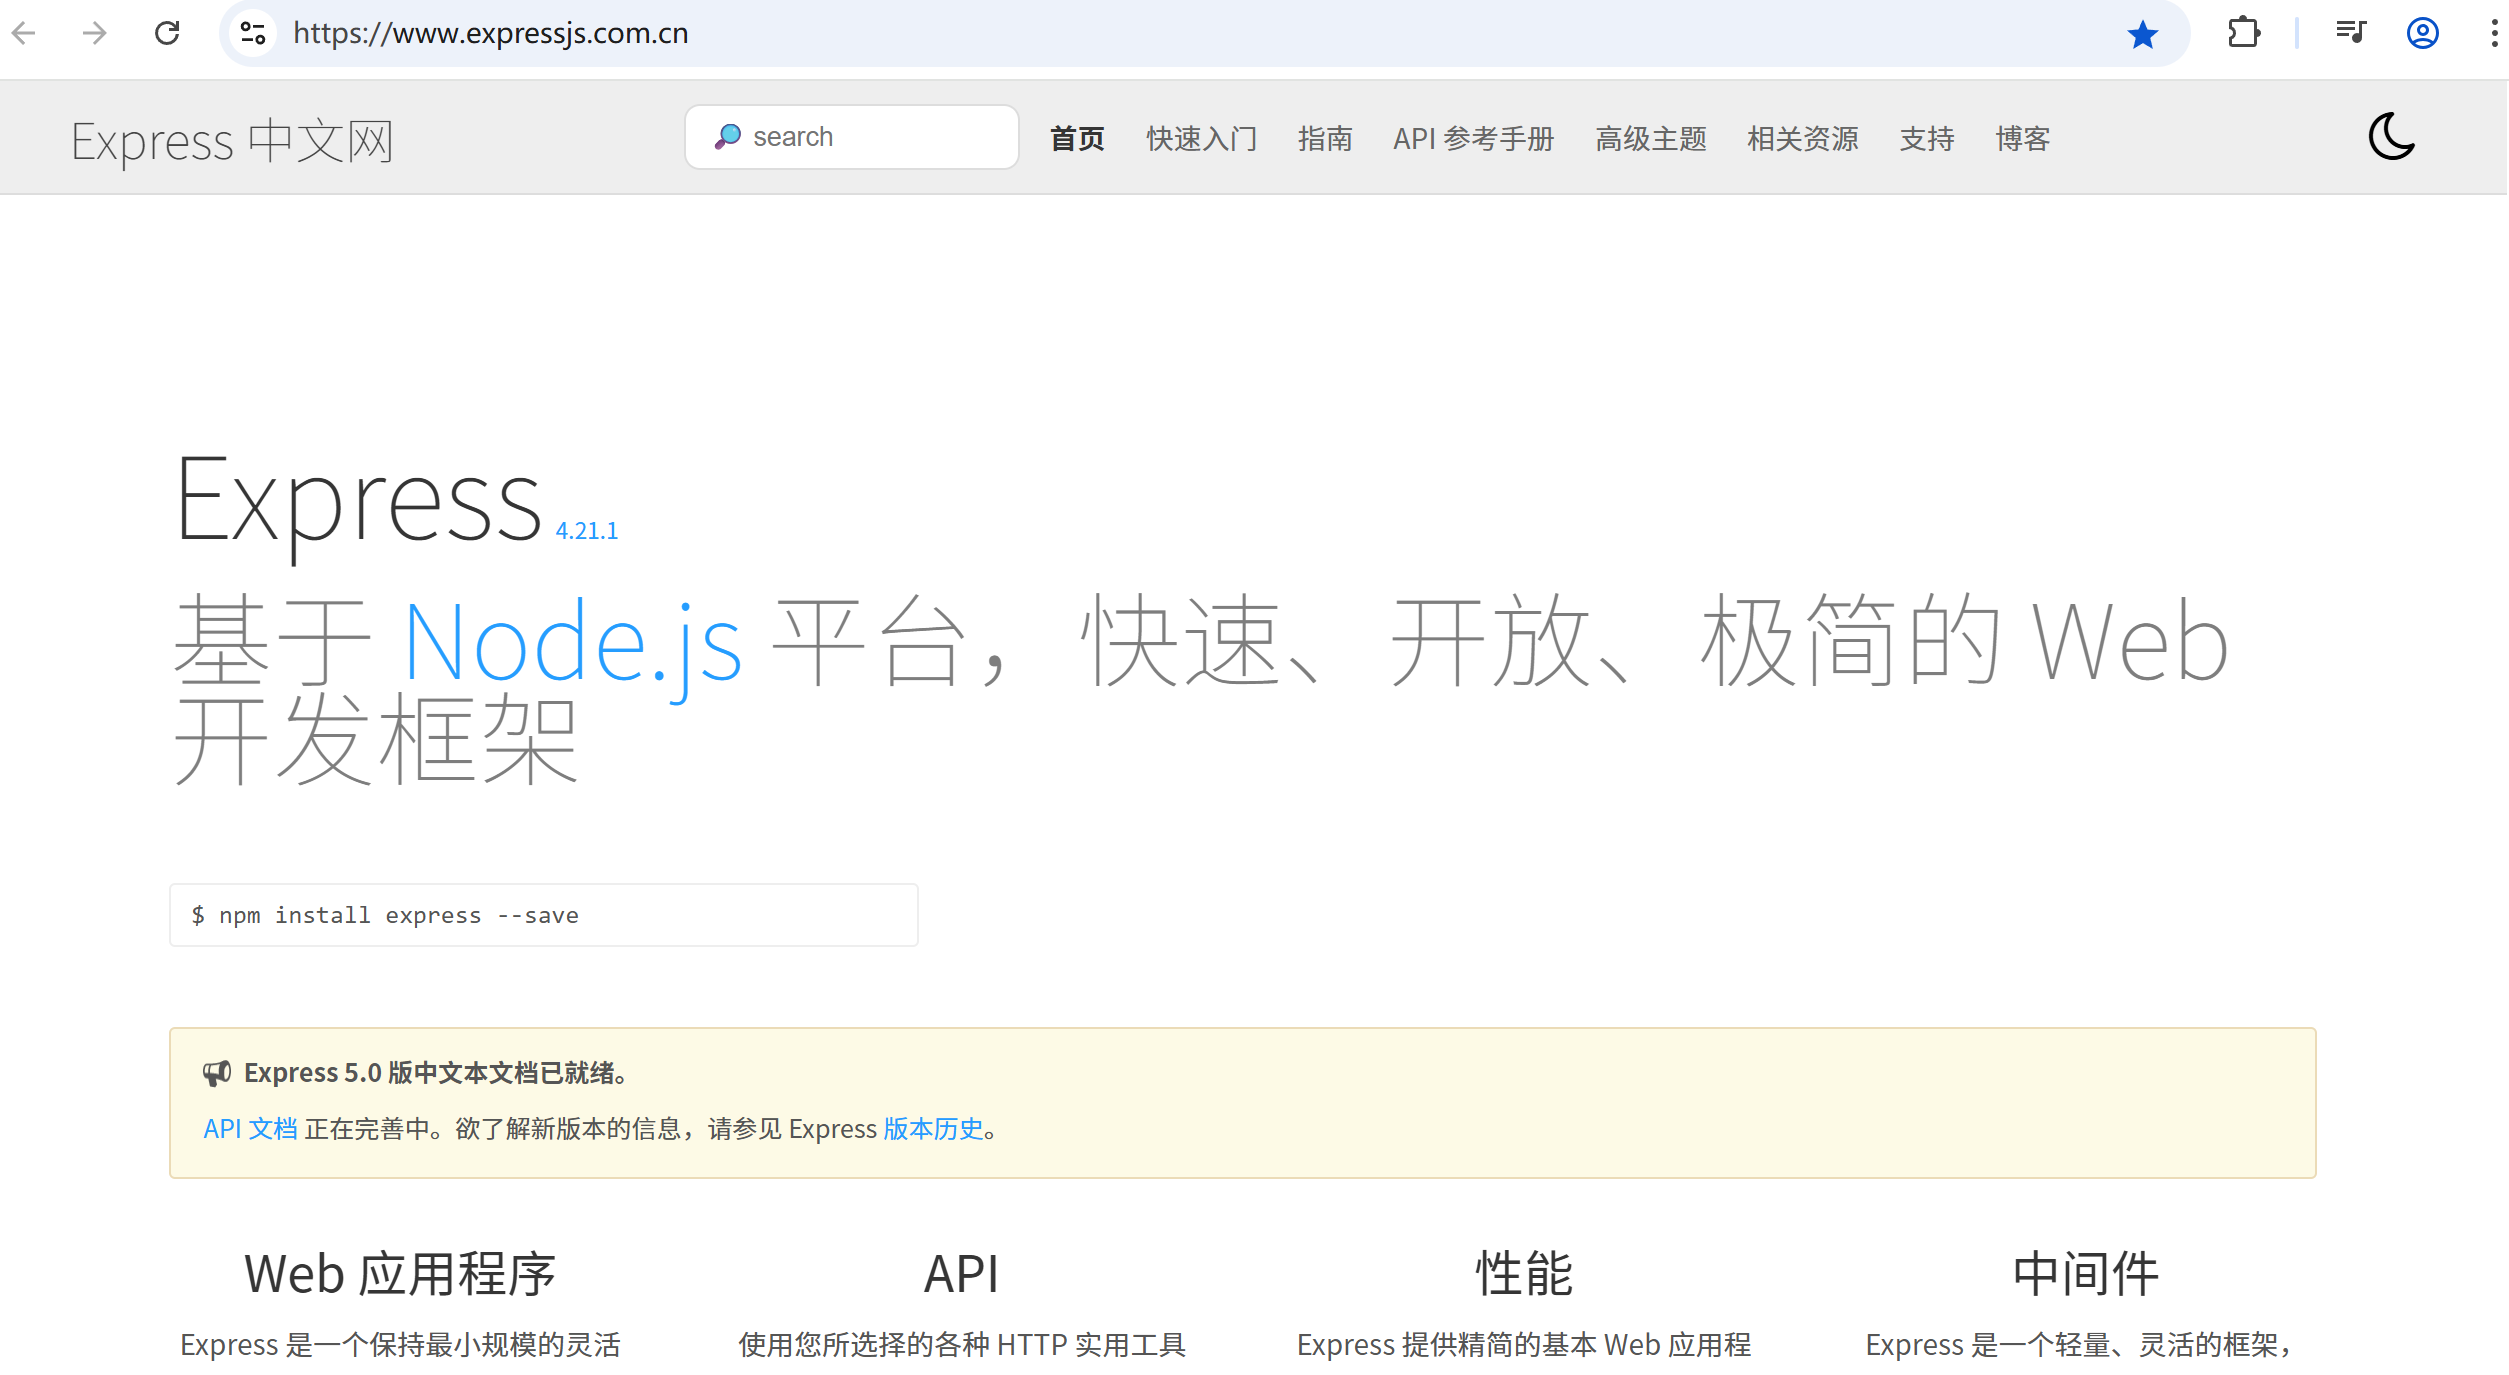Open the extensions puzzle icon
Viewport: 2509px width, 1375px height.
(x=2243, y=33)
